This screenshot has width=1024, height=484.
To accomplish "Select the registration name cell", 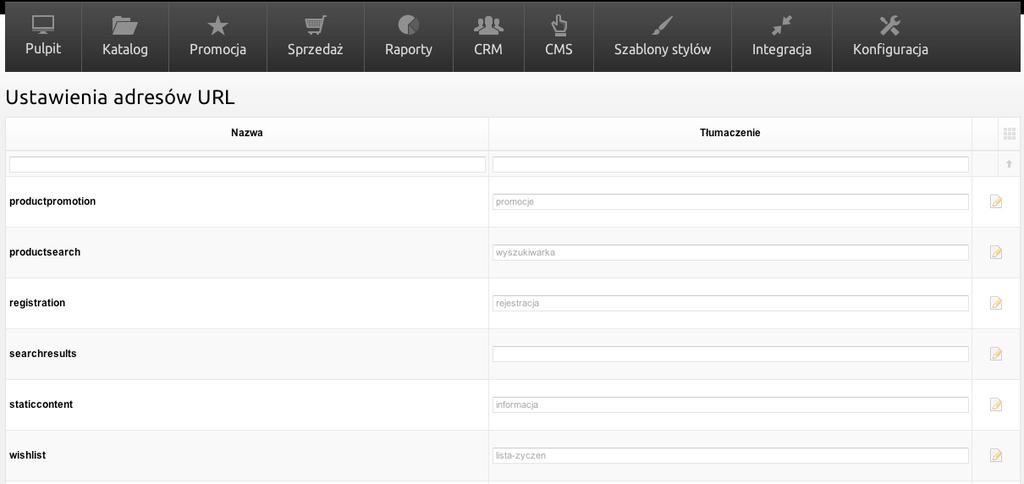I will [x=247, y=303].
